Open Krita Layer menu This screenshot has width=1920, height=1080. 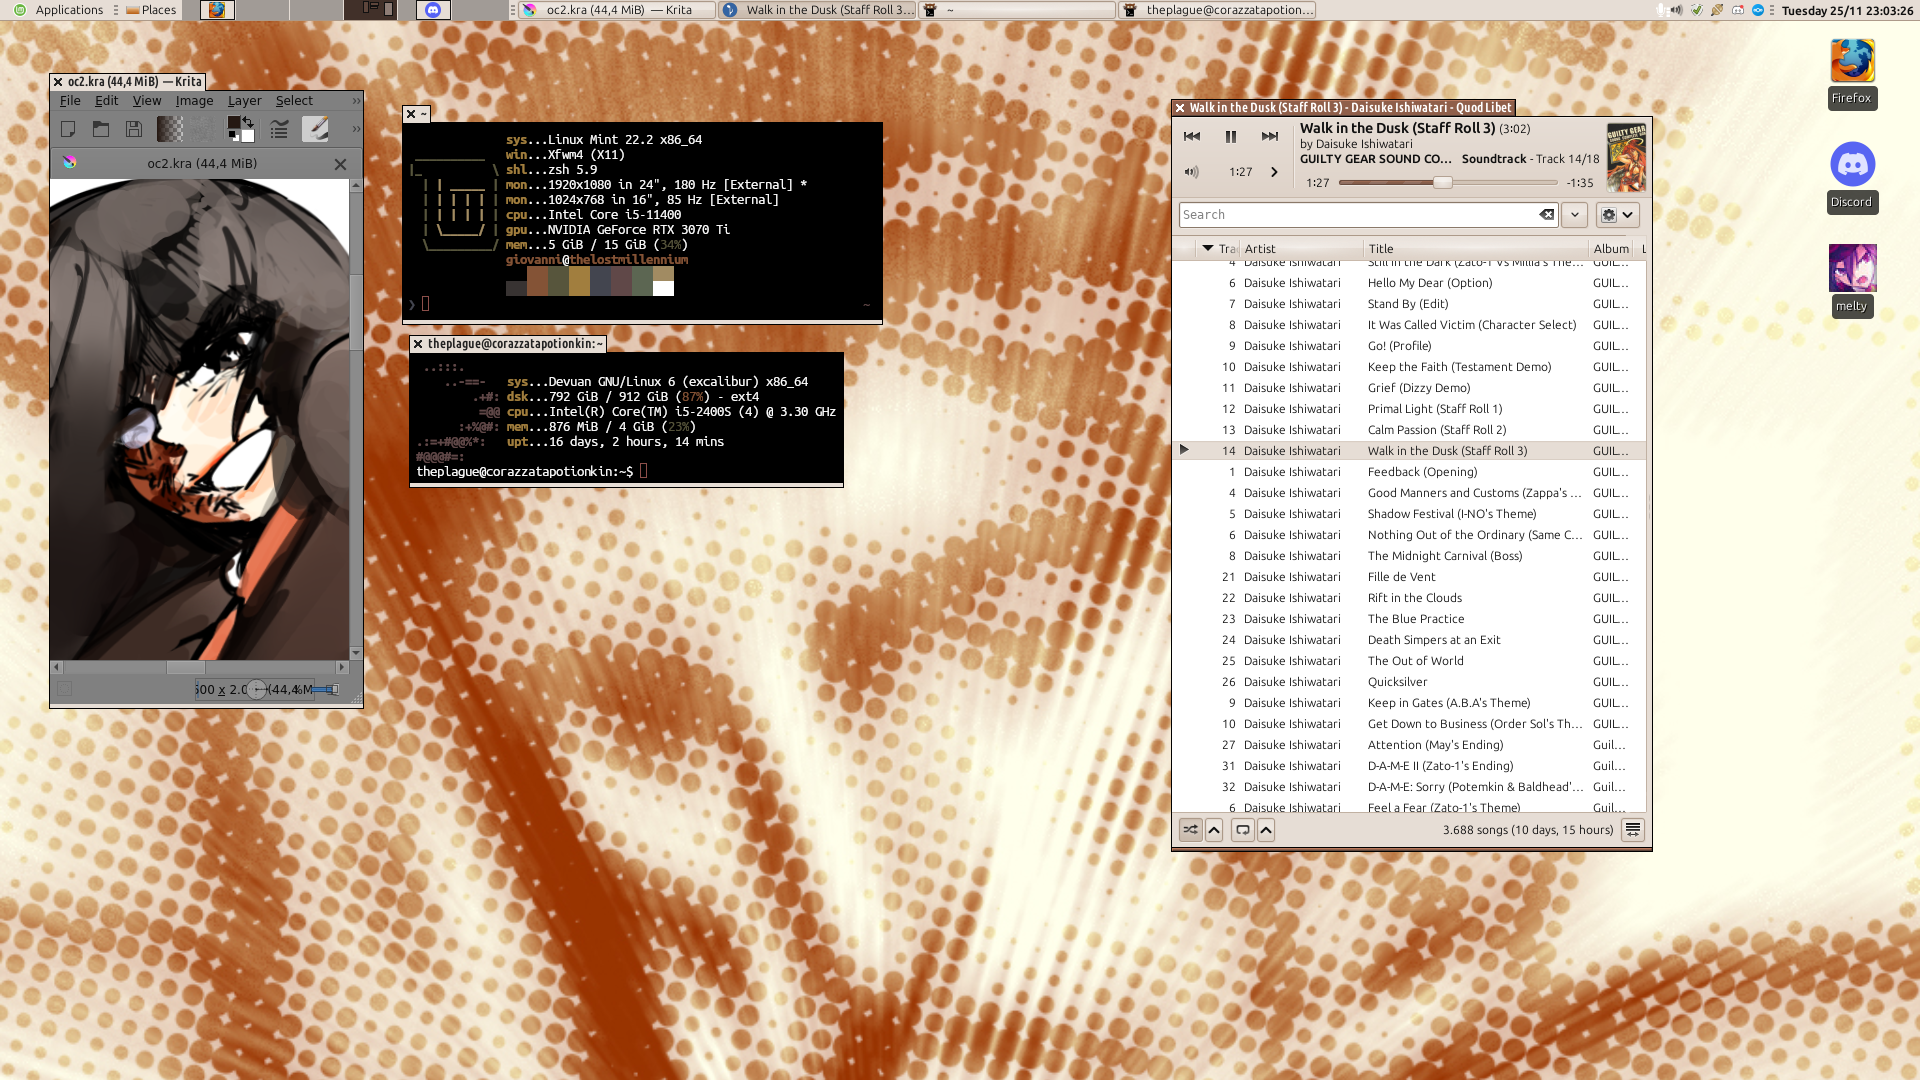tap(244, 101)
